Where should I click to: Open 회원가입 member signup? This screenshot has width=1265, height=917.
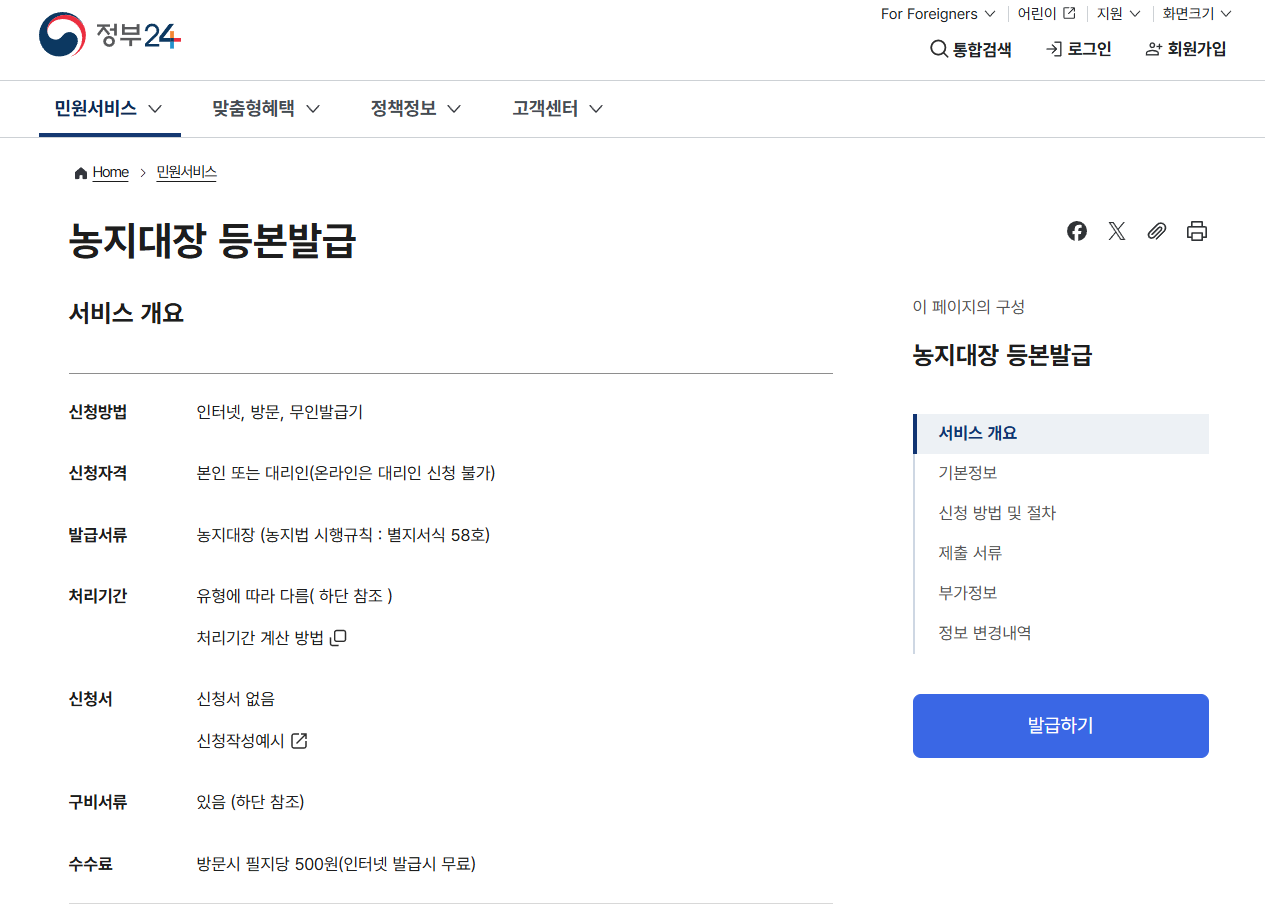click(1185, 48)
